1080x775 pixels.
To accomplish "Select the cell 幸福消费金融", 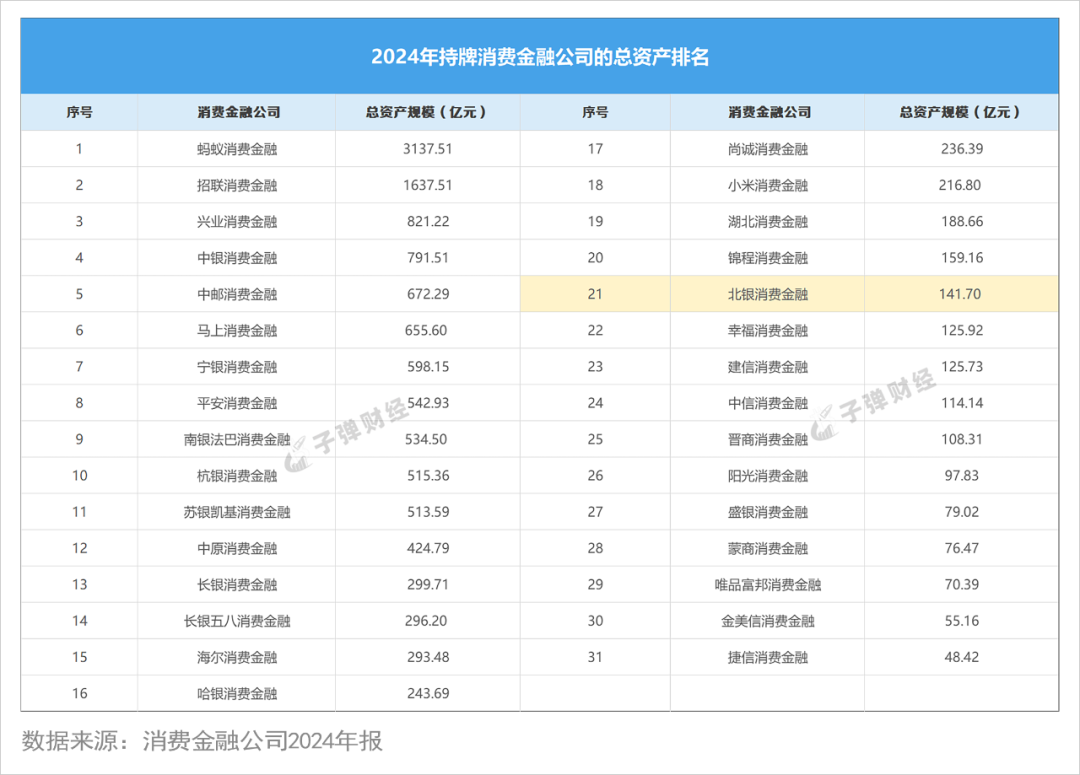I will point(768,331).
